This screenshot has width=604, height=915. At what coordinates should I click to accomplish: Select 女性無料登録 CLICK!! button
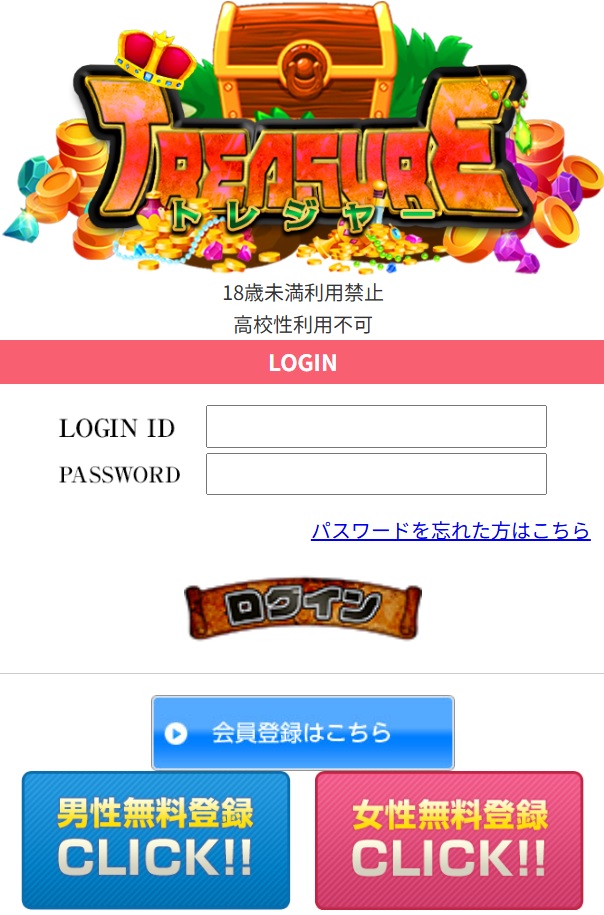click(449, 840)
